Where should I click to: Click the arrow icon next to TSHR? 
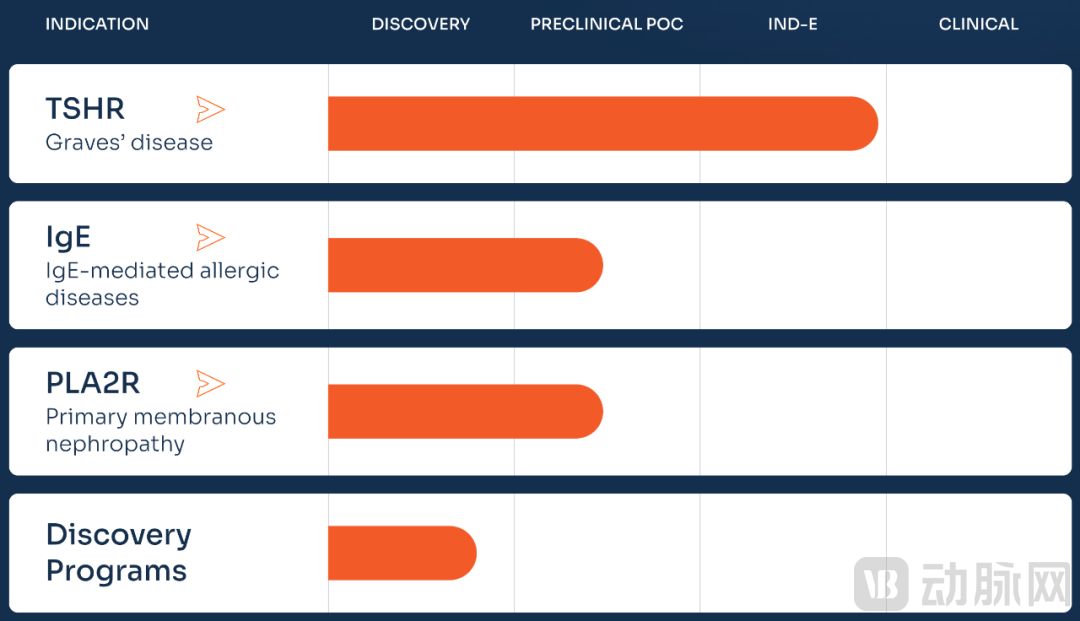tap(210, 109)
